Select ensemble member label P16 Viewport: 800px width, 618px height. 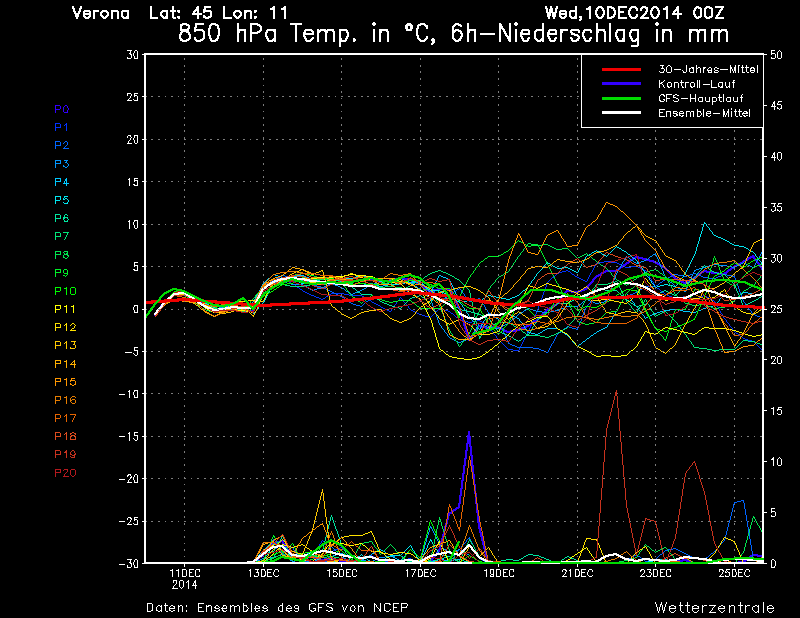pyautogui.click(x=65, y=400)
